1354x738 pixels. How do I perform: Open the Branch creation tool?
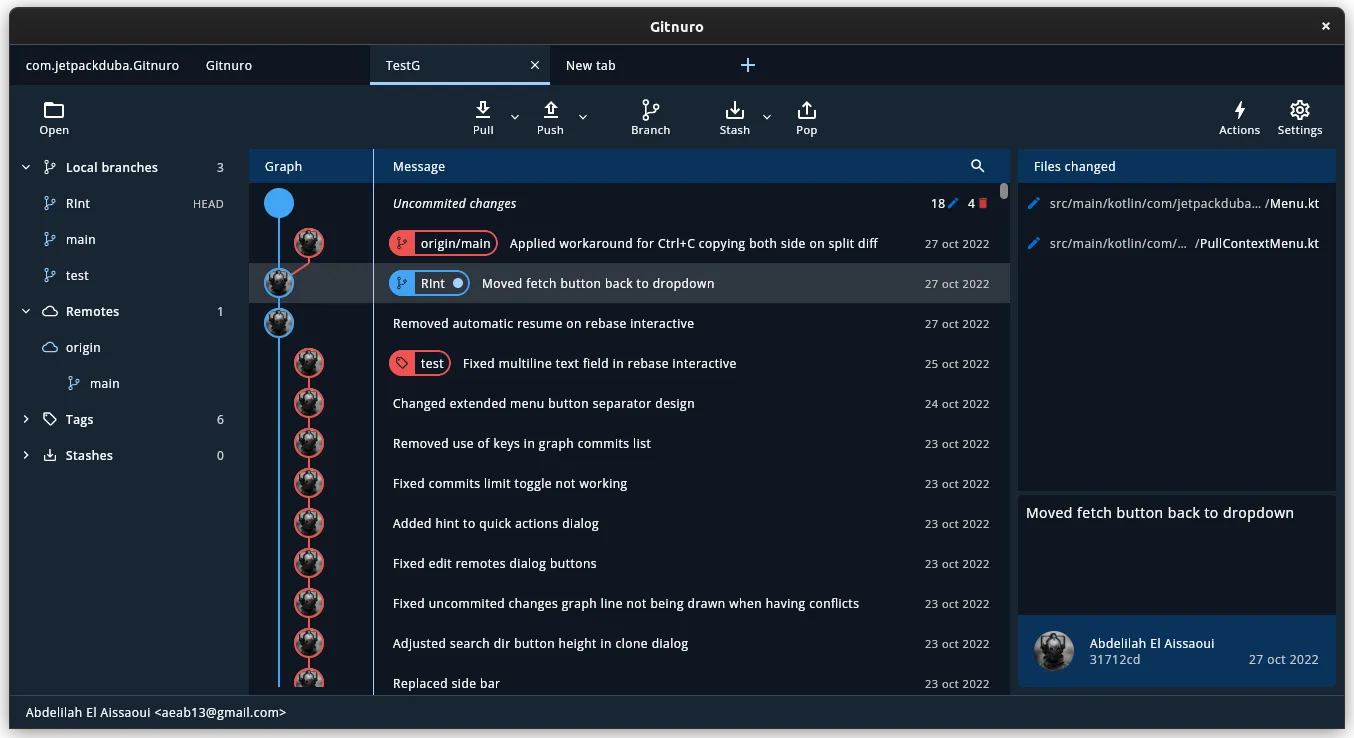(650, 110)
